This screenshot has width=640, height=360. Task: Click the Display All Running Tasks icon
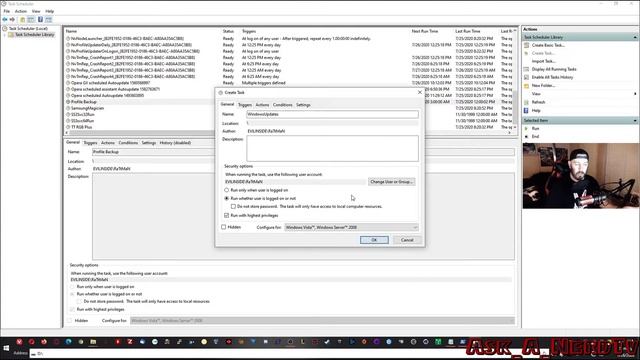[x=527, y=69]
